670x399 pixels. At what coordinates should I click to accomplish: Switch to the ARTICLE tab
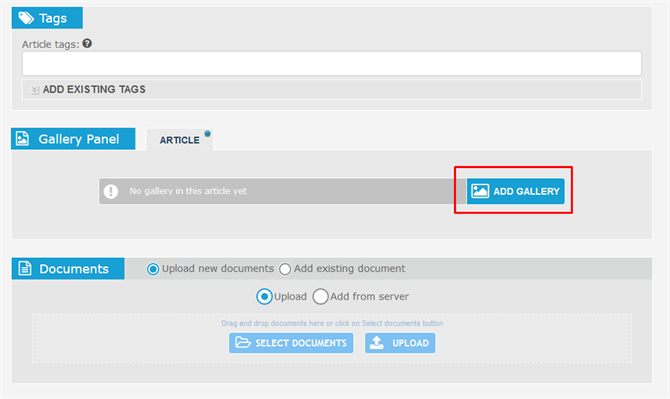pos(179,140)
